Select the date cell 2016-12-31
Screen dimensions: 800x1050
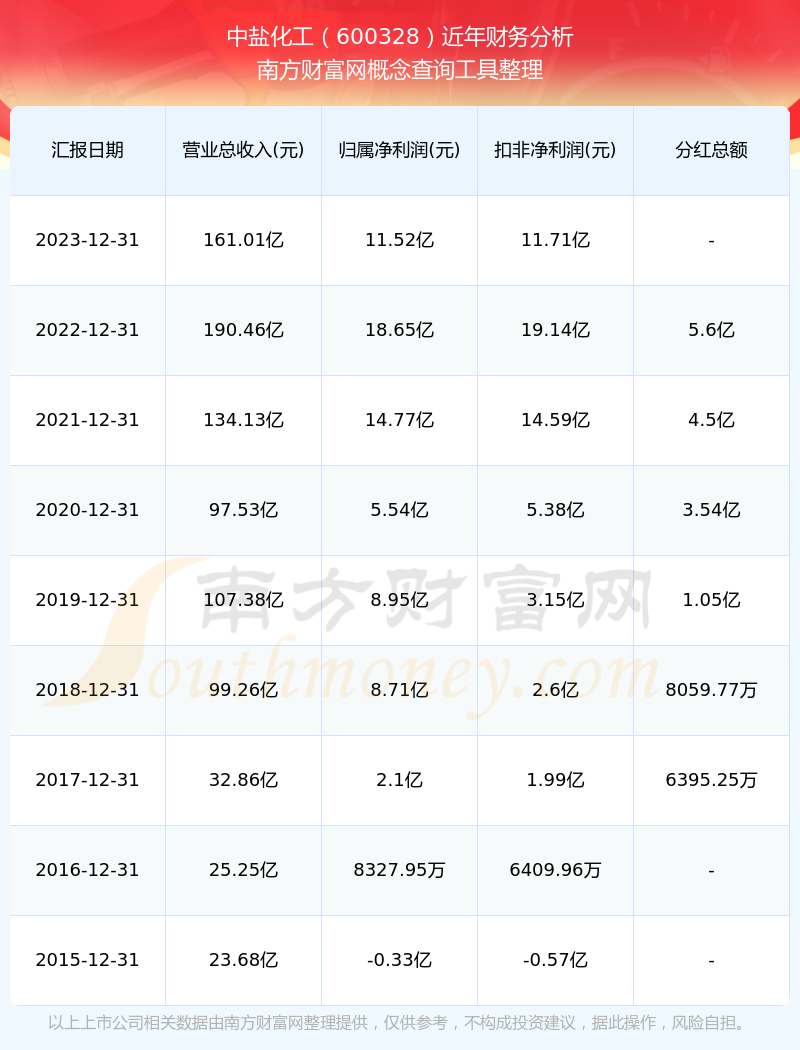click(87, 870)
